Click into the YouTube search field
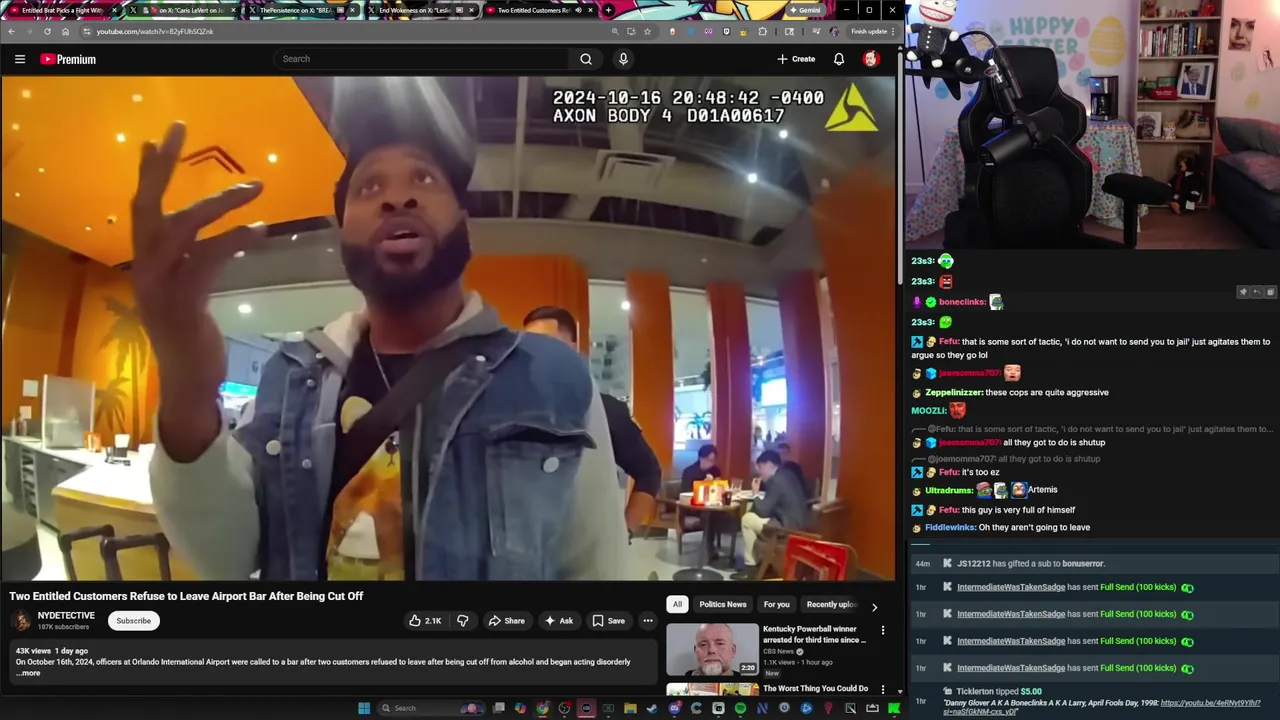The width and height of the screenshot is (1280, 720). coord(420,59)
